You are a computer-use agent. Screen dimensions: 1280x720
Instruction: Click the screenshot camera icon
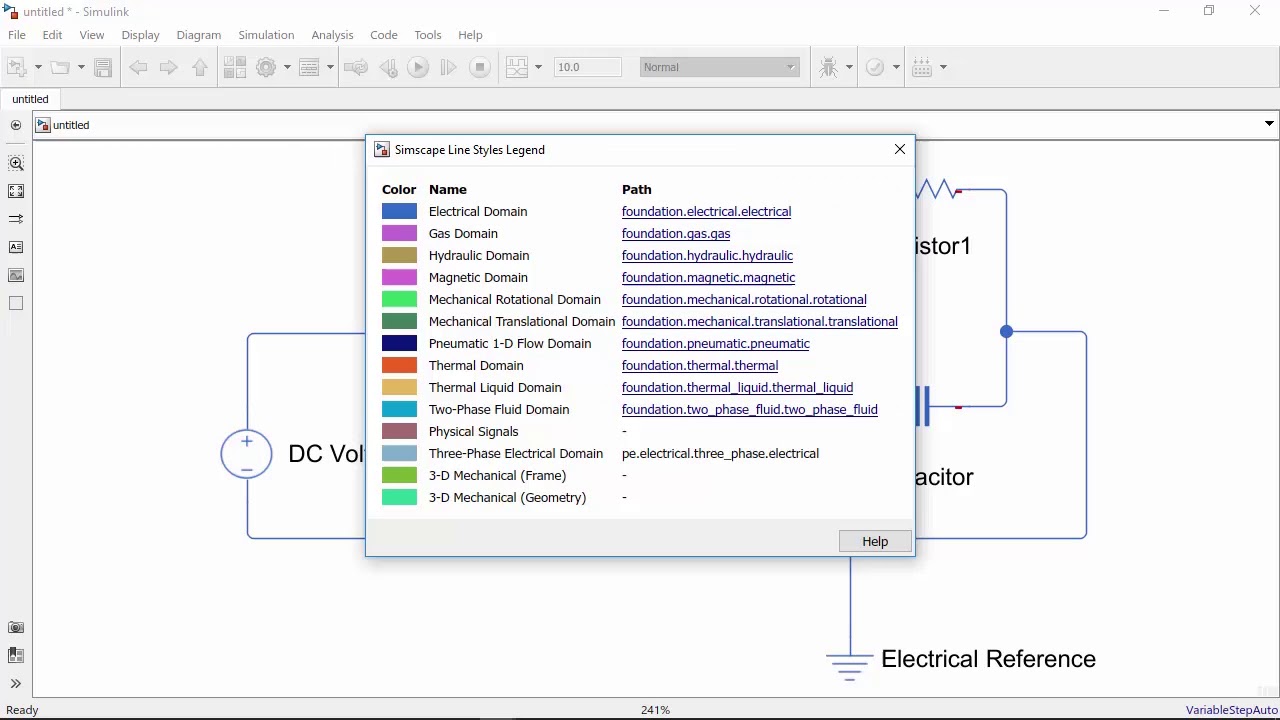click(16, 627)
